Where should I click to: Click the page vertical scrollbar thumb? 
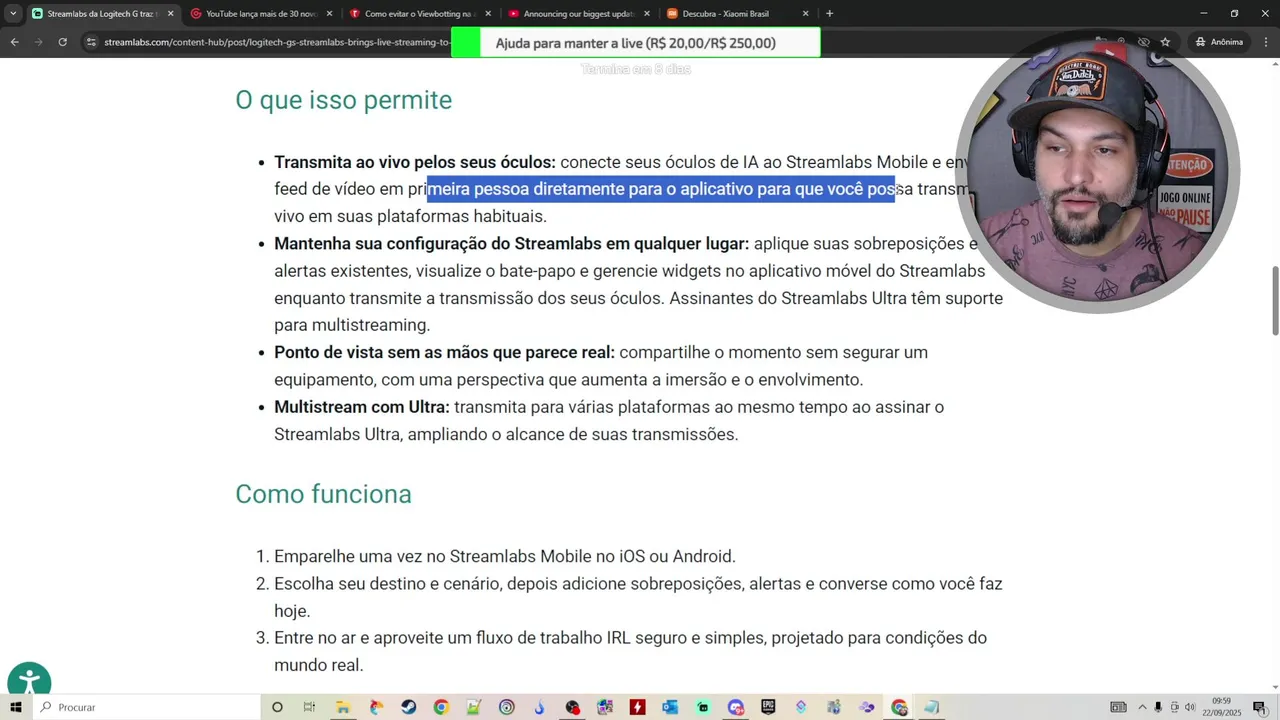point(1275,300)
